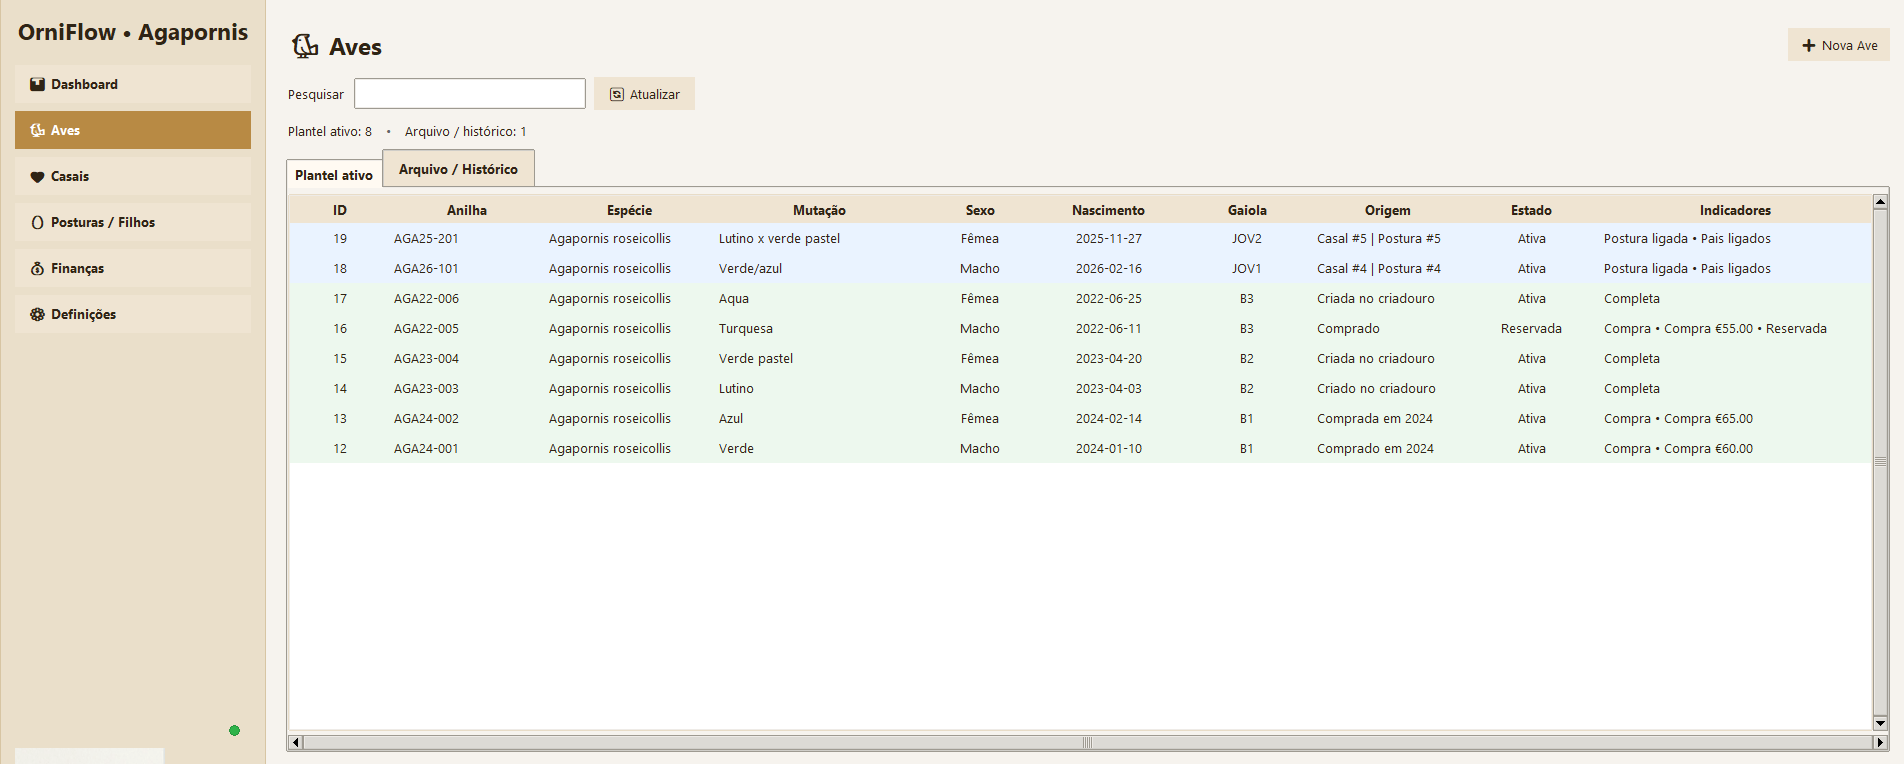
Task: Click the green status indicator dot
Action: click(234, 731)
